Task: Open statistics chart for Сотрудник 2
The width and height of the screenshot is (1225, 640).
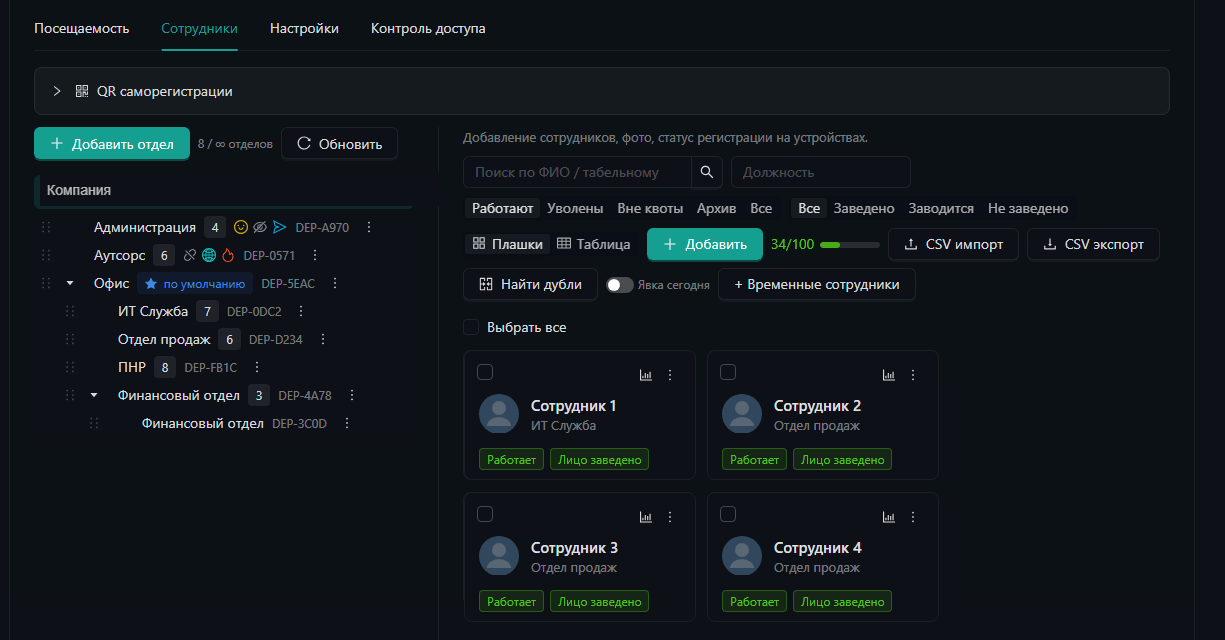Action: [x=889, y=375]
